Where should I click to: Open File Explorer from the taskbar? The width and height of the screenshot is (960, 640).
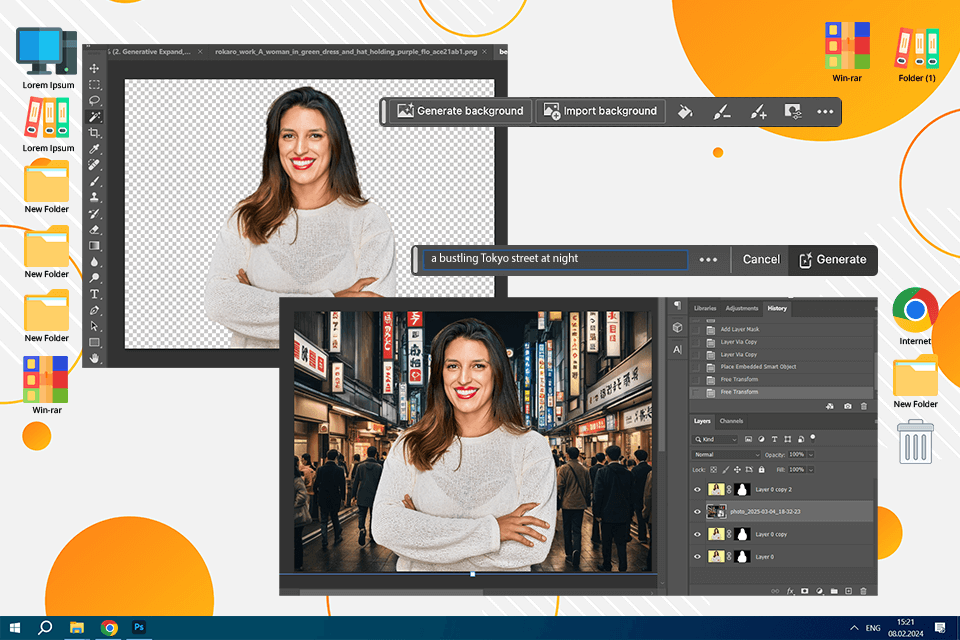pos(77,628)
